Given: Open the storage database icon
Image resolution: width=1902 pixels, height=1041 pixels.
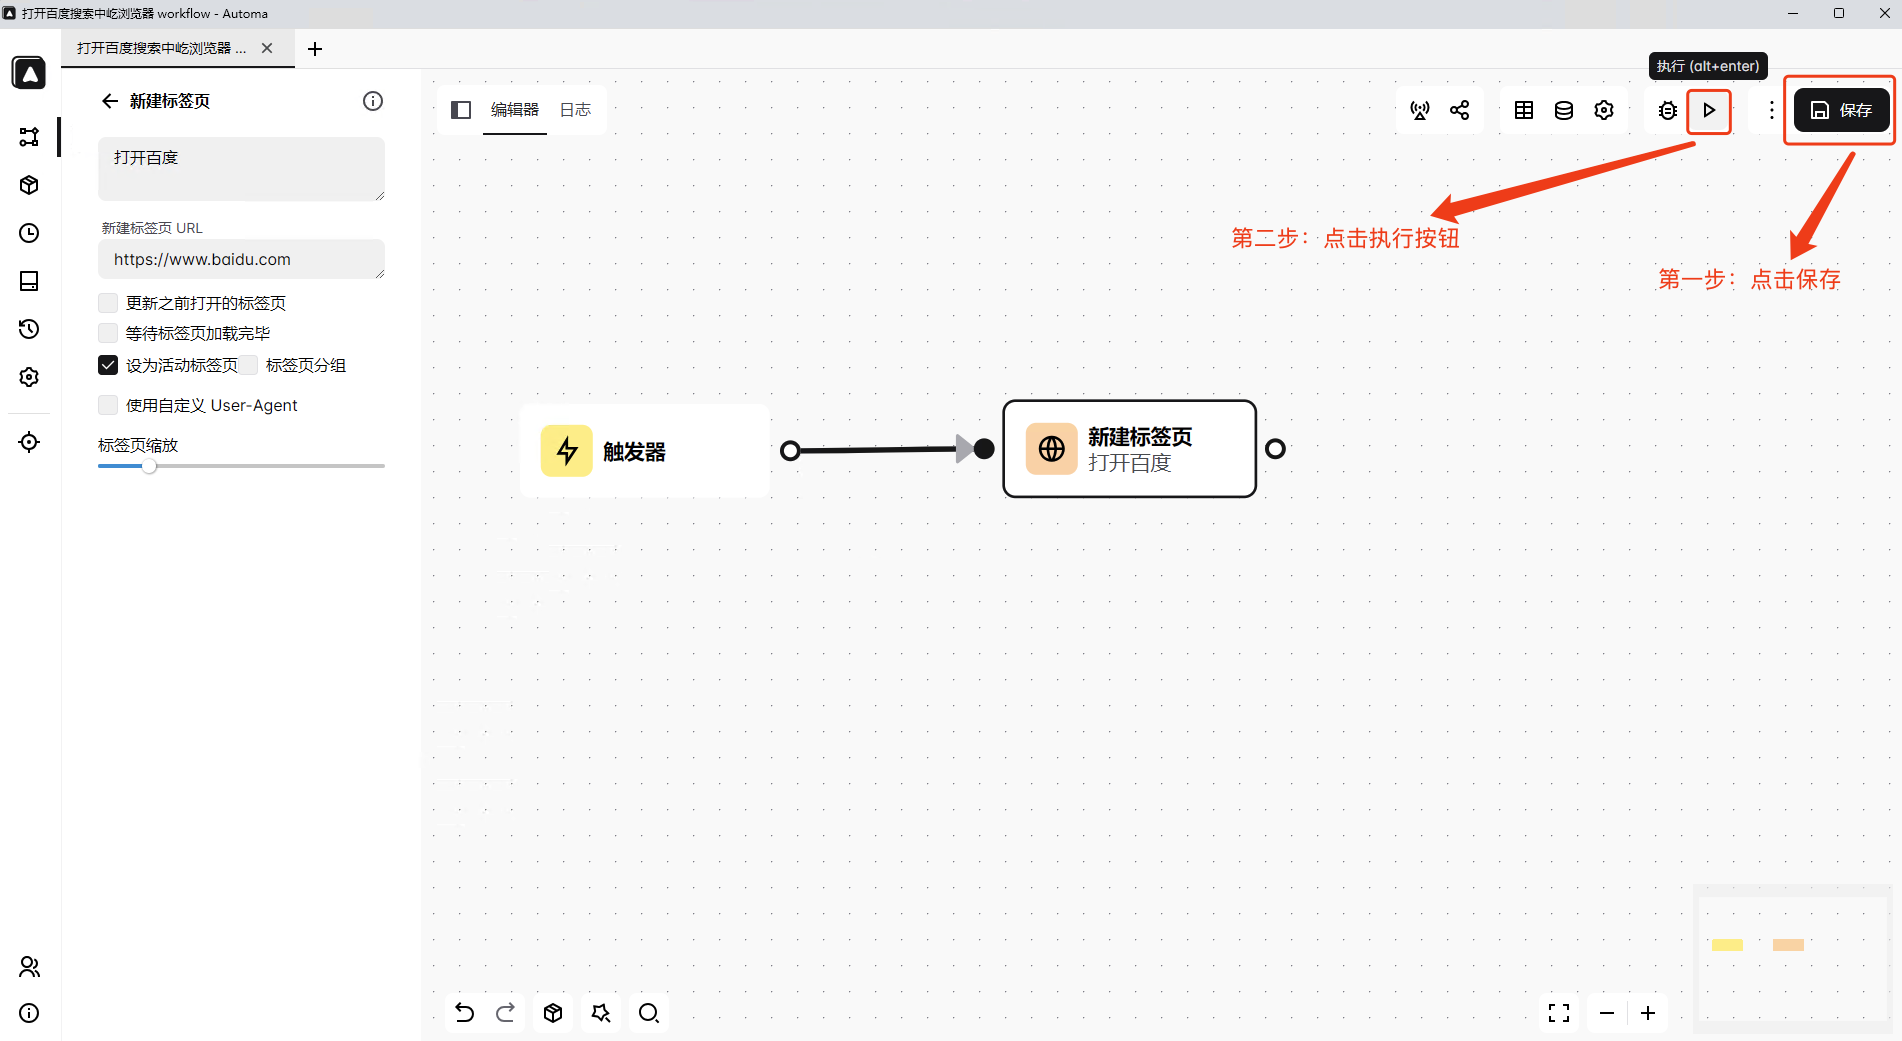Looking at the screenshot, I should [x=1564, y=110].
